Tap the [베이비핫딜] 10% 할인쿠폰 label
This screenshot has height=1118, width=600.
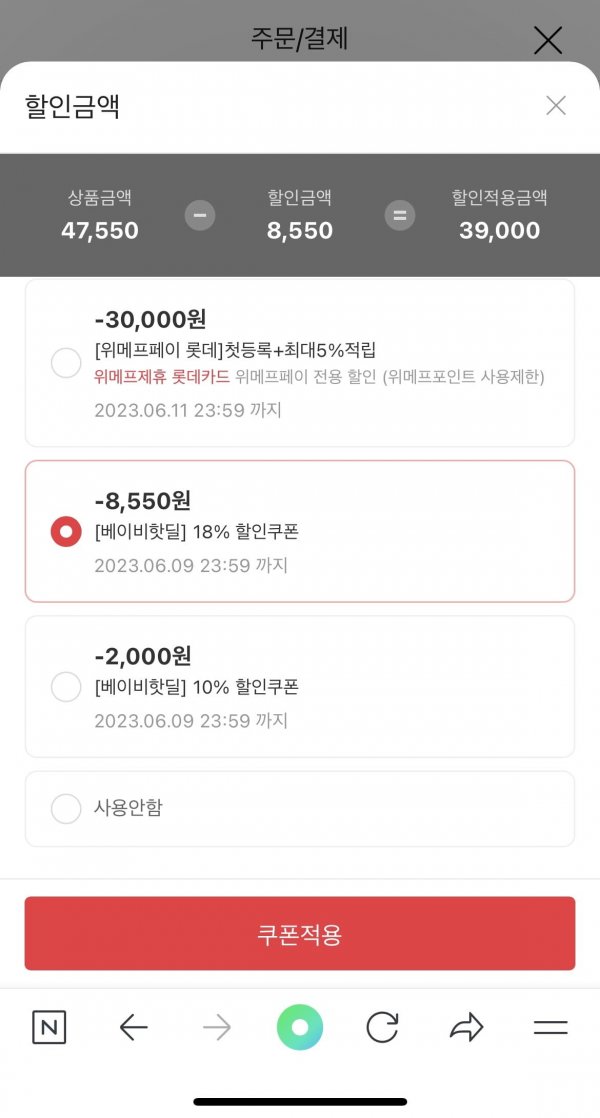197,687
